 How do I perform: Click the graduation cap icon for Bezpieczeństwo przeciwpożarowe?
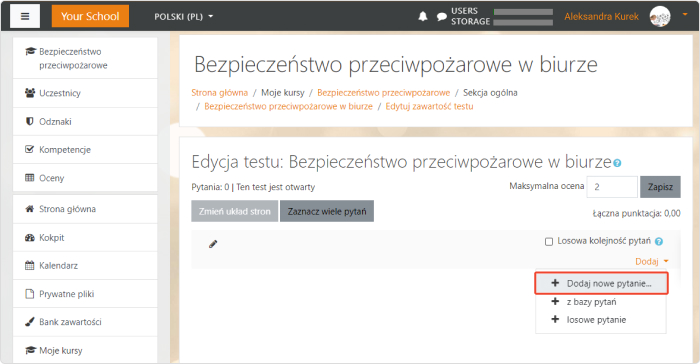click(30, 51)
